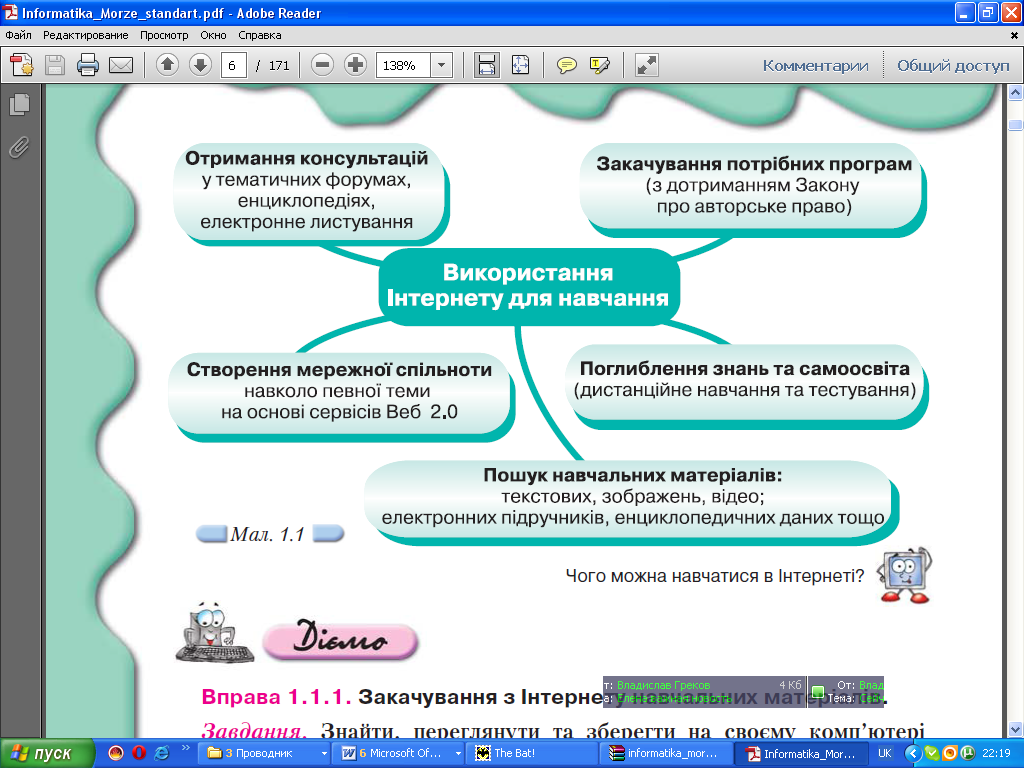
Task: Launch Internet Explorer from quick launch
Action: point(161,753)
